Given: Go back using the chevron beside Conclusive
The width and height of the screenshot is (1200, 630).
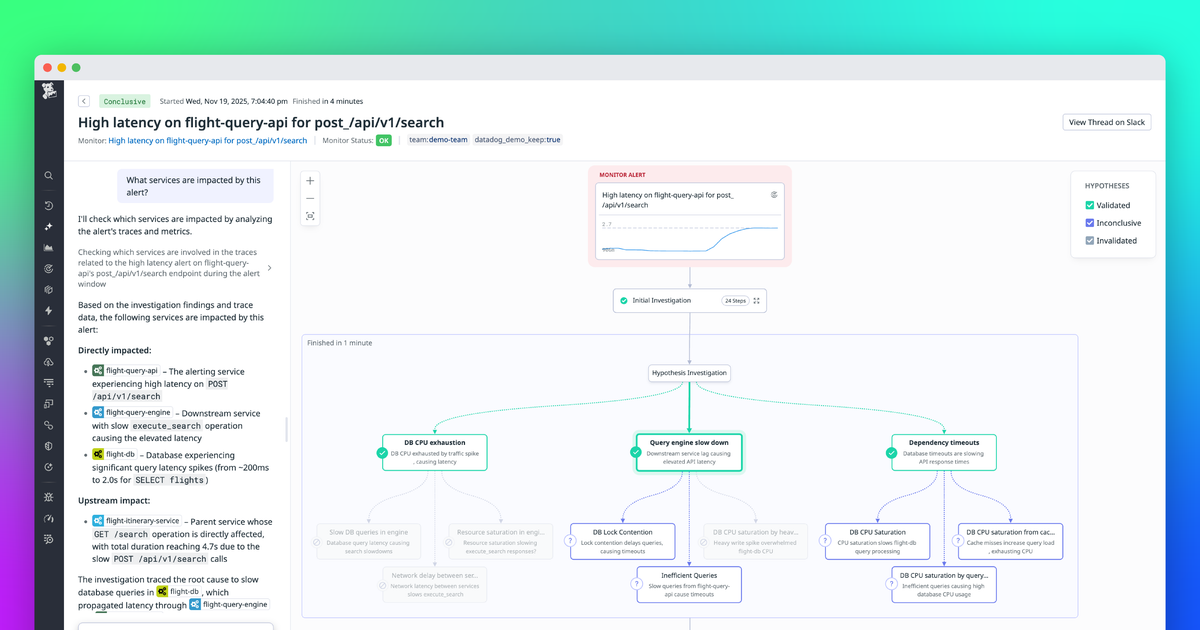Looking at the screenshot, I should 84,101.
